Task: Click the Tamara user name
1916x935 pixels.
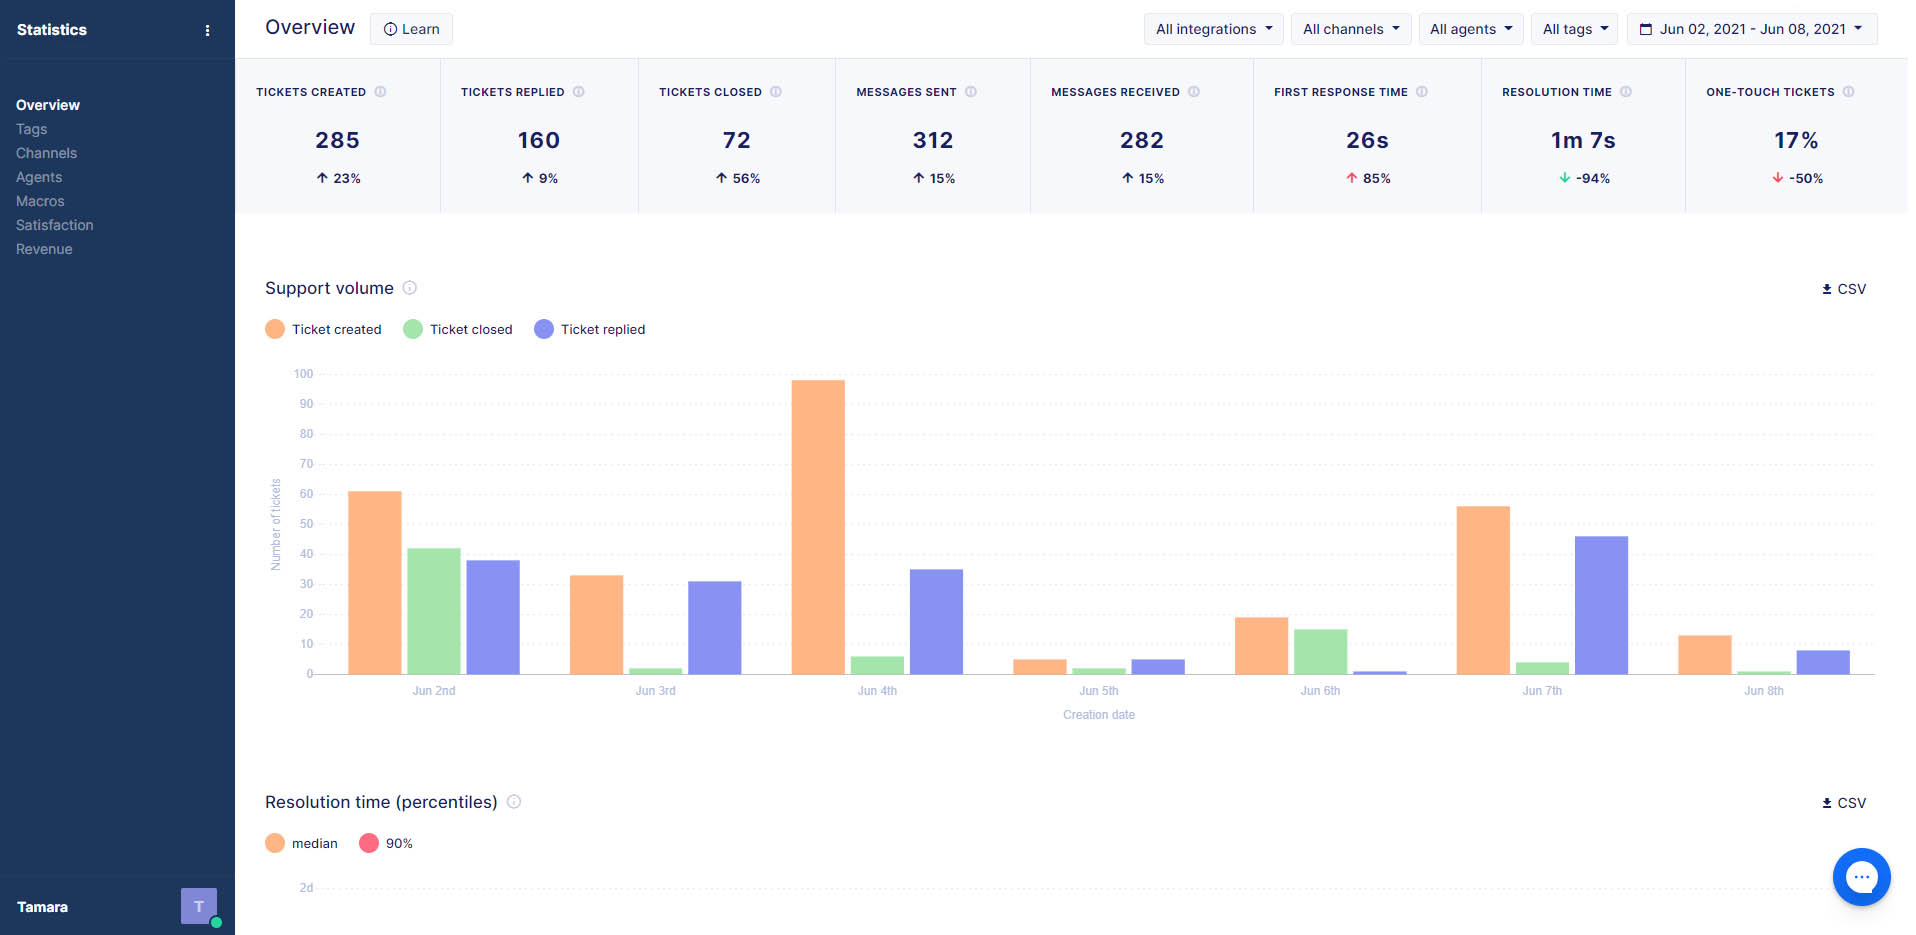Action: coord(42,907)
